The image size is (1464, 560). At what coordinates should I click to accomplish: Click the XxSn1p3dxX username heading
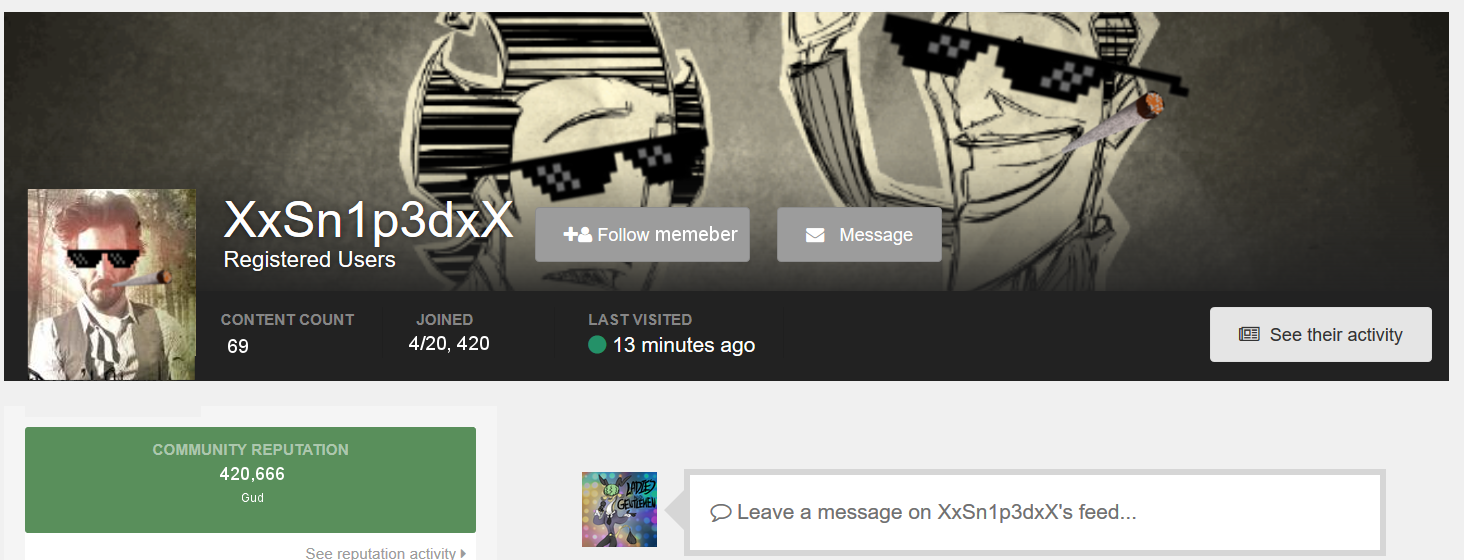(368, 220)
